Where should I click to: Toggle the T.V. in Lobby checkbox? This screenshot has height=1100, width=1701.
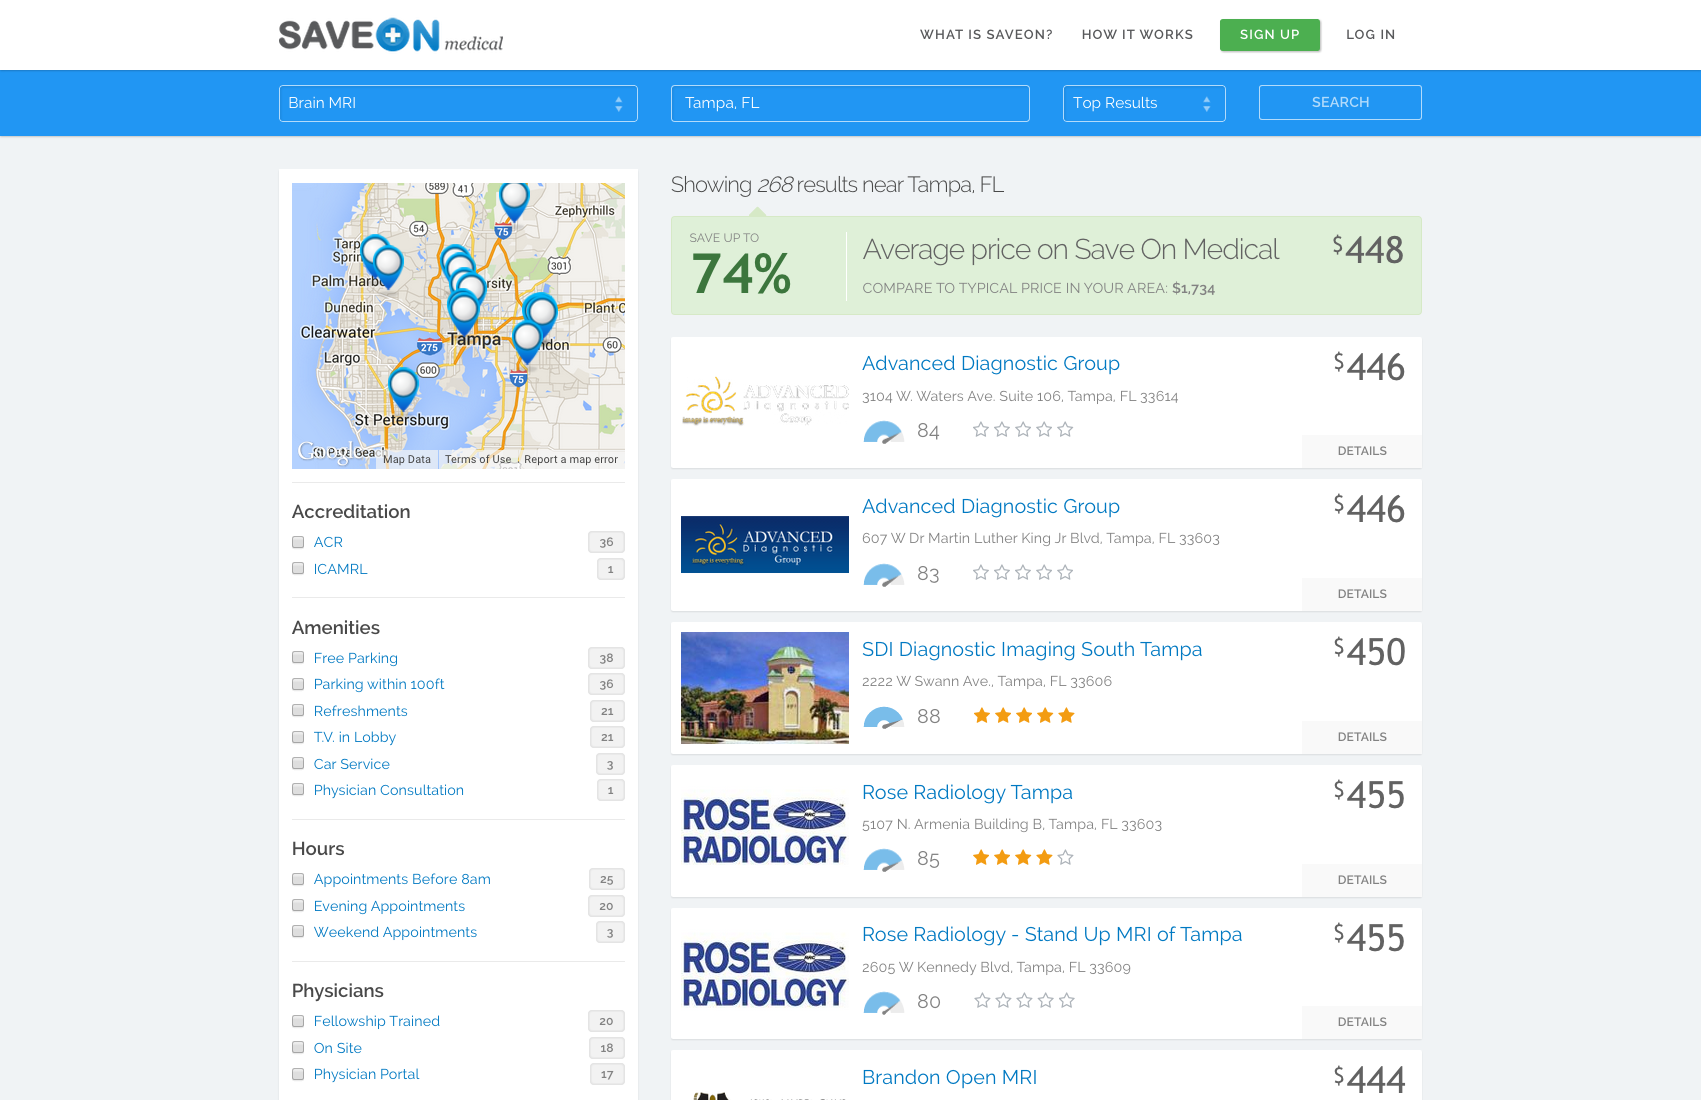coord(298,737)
